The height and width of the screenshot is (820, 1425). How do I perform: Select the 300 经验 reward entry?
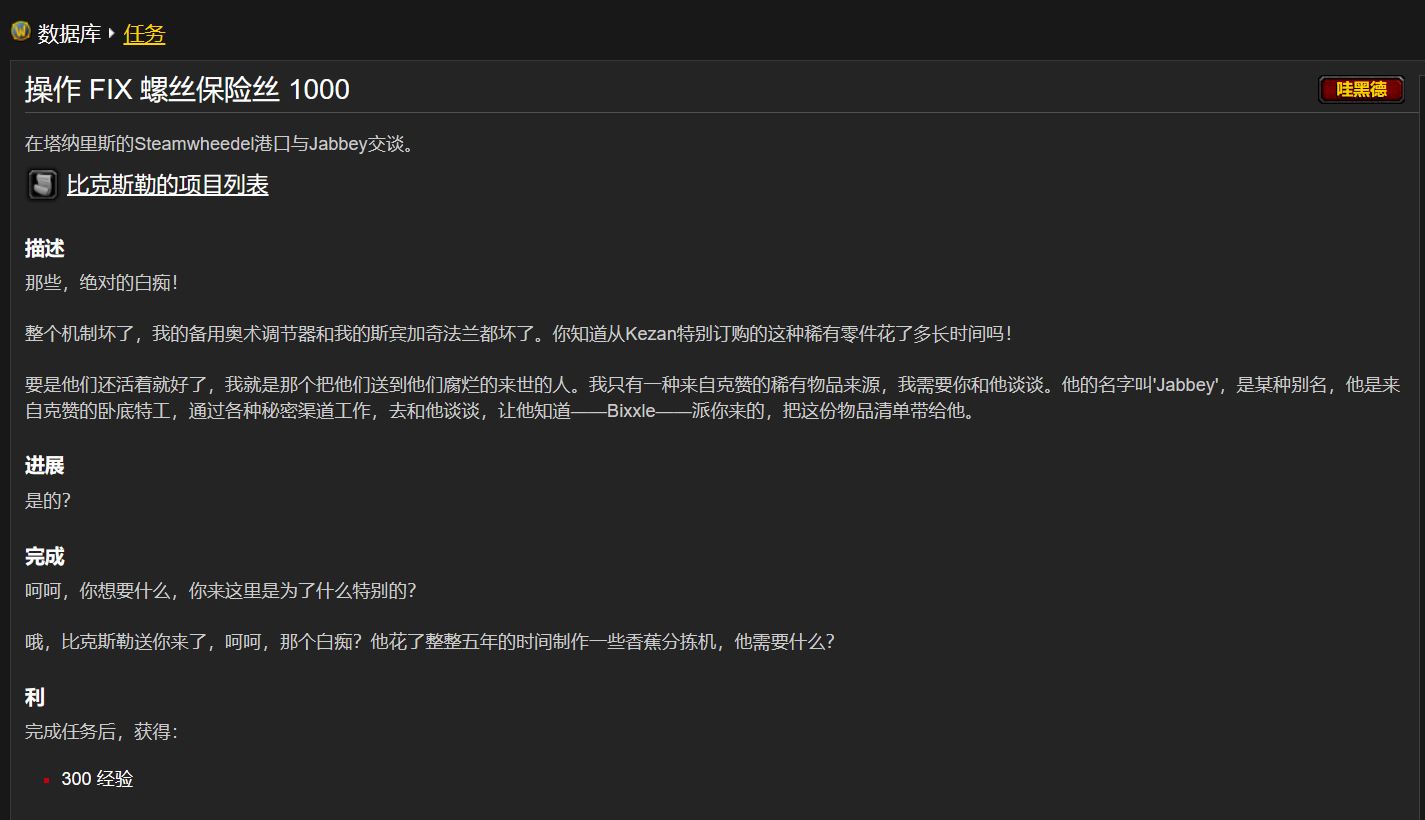[97, 779]
